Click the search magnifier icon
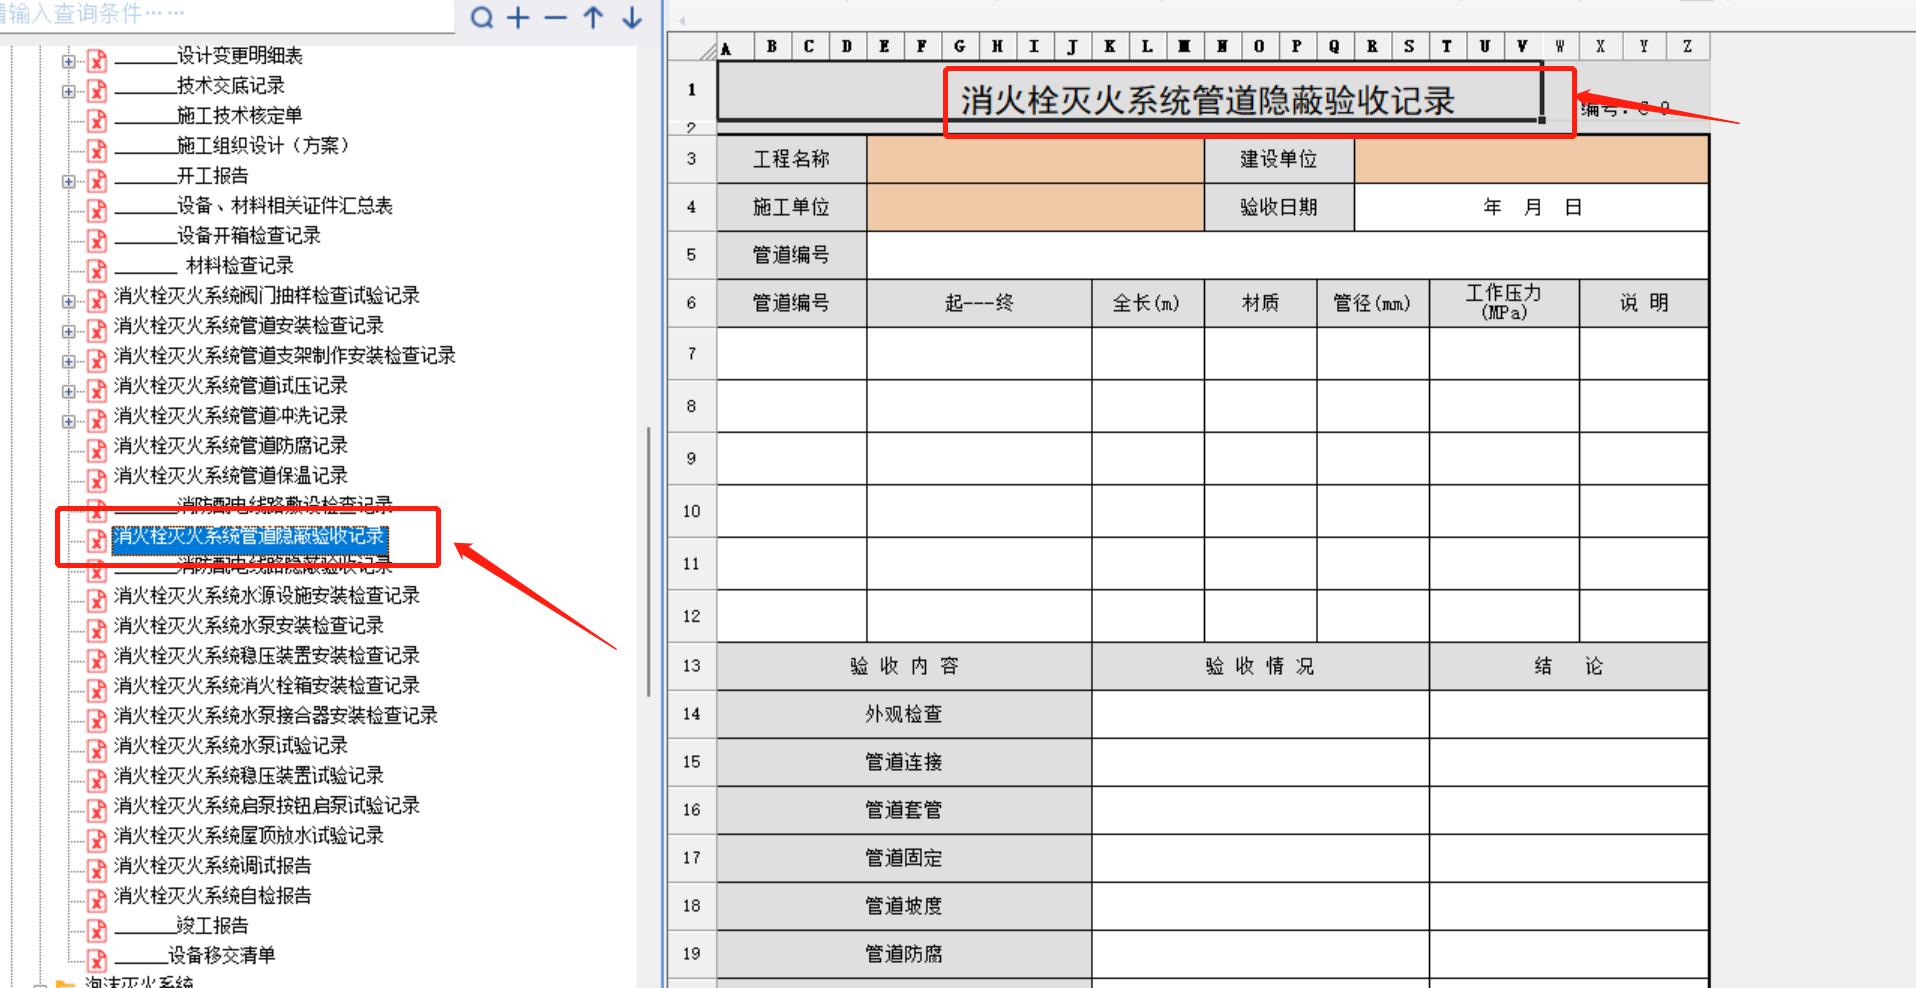Viewport: 1916px width, 988px height. tap(482, 17)
